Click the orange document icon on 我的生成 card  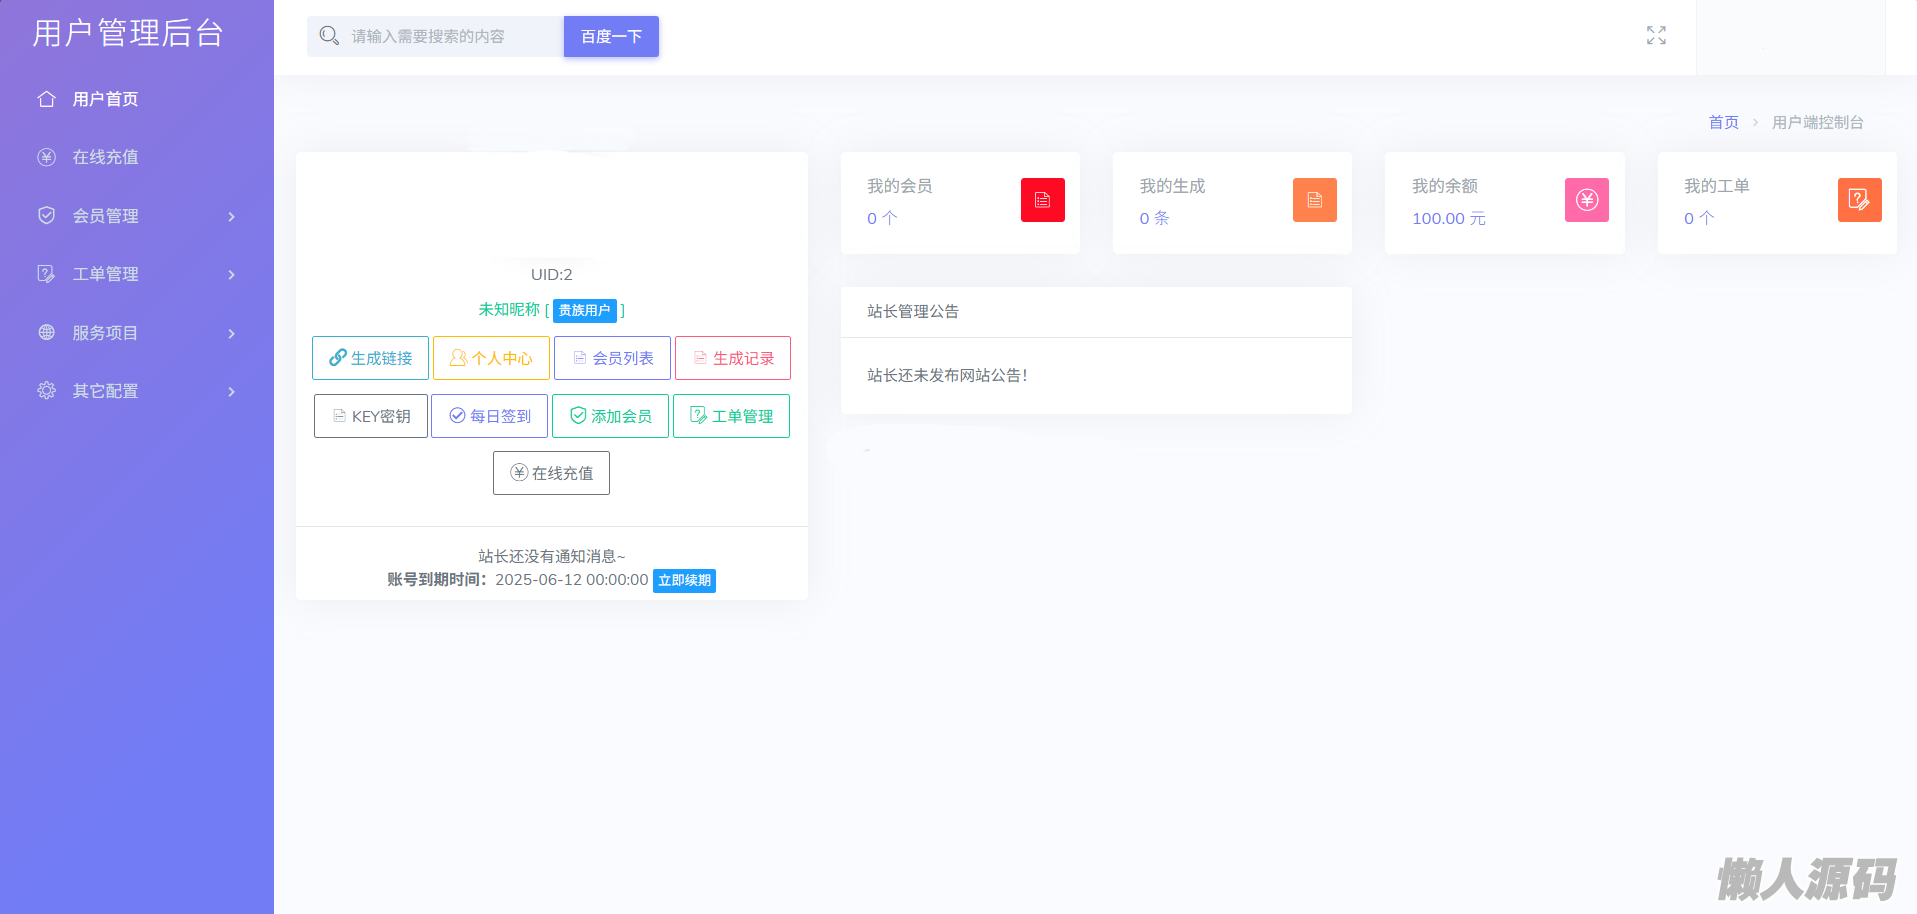[1314, 200]
